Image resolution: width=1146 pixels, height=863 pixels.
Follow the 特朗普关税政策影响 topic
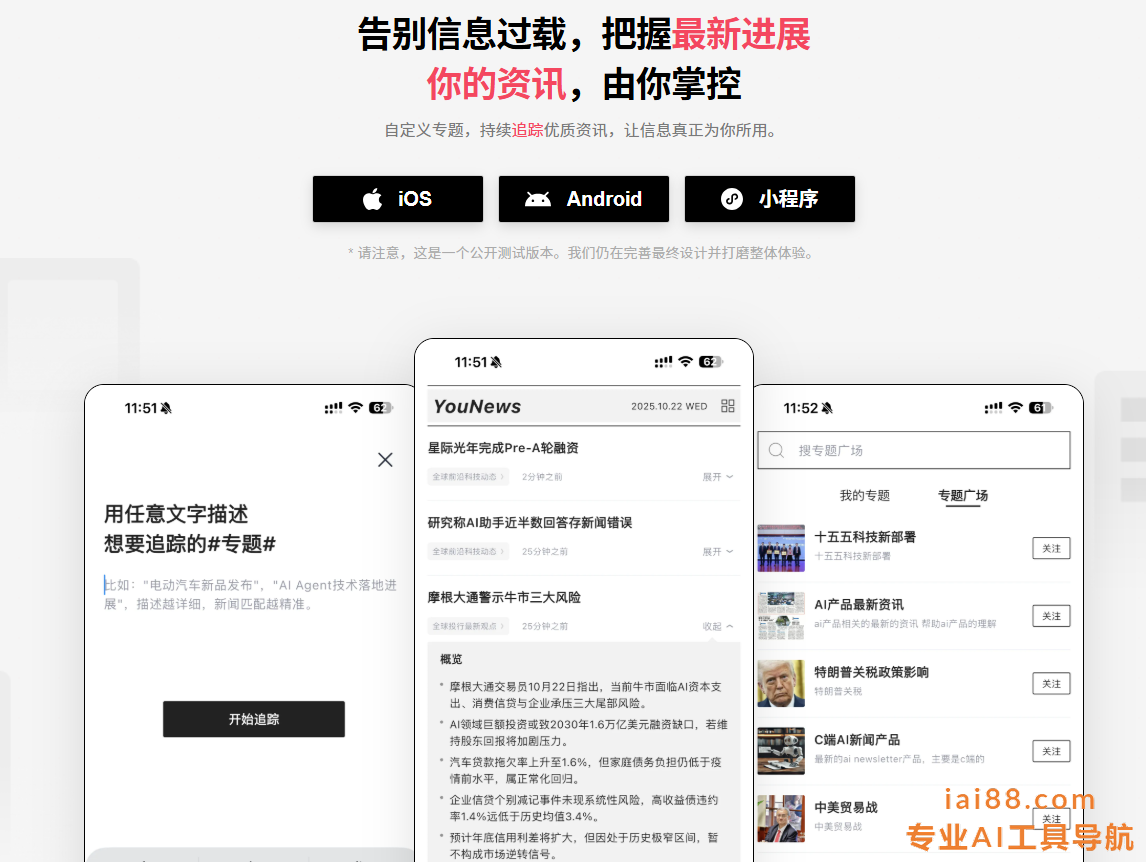[x=1051, y=684]
